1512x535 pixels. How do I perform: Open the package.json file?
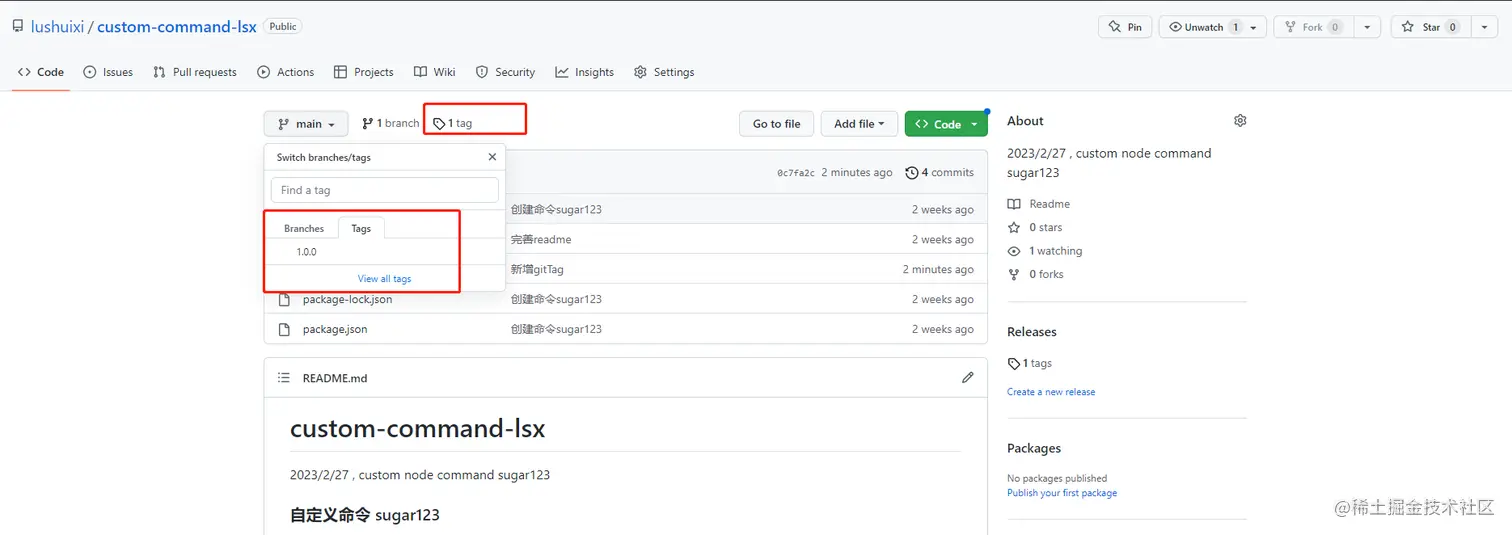pyautogui.click(x=335, y=329)
